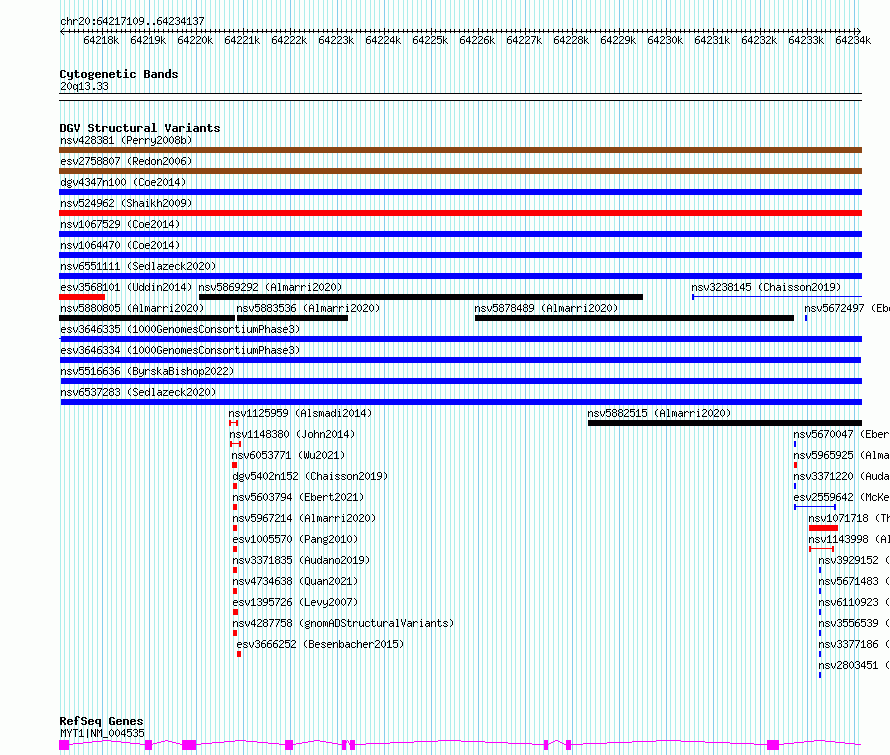Open dgv5402n152 (Chaisson2019) variant
This screenshot has width=890, height=755.
point(310,476)
